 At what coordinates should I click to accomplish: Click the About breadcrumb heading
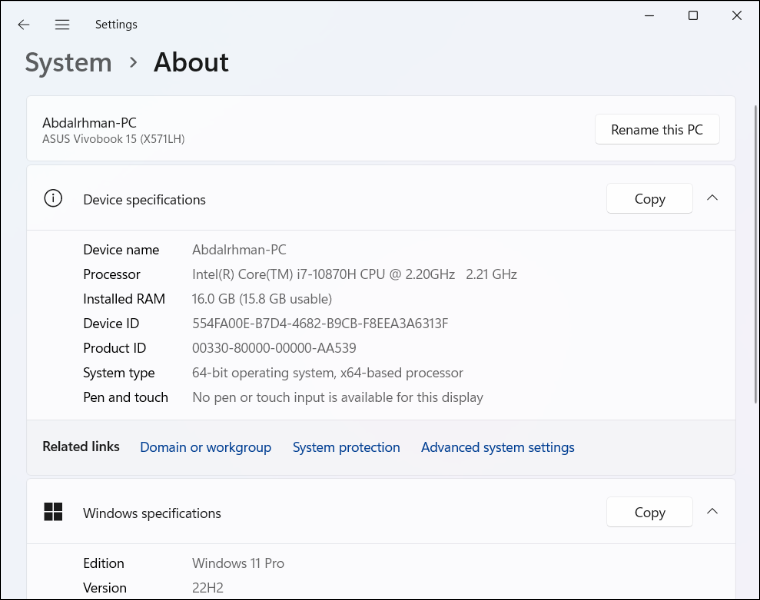click(191, 62)
